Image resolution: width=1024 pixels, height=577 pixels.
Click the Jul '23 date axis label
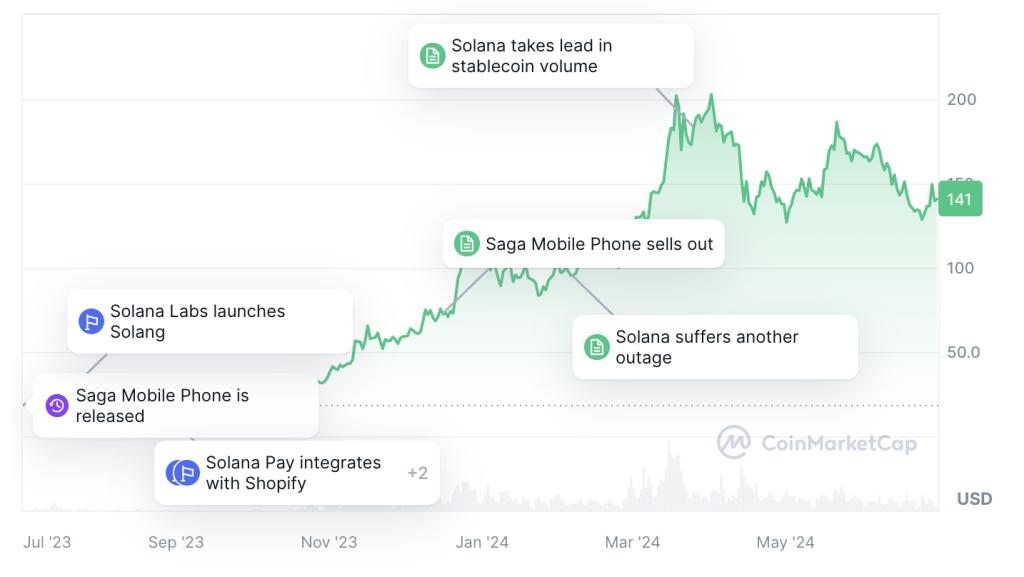47,542
